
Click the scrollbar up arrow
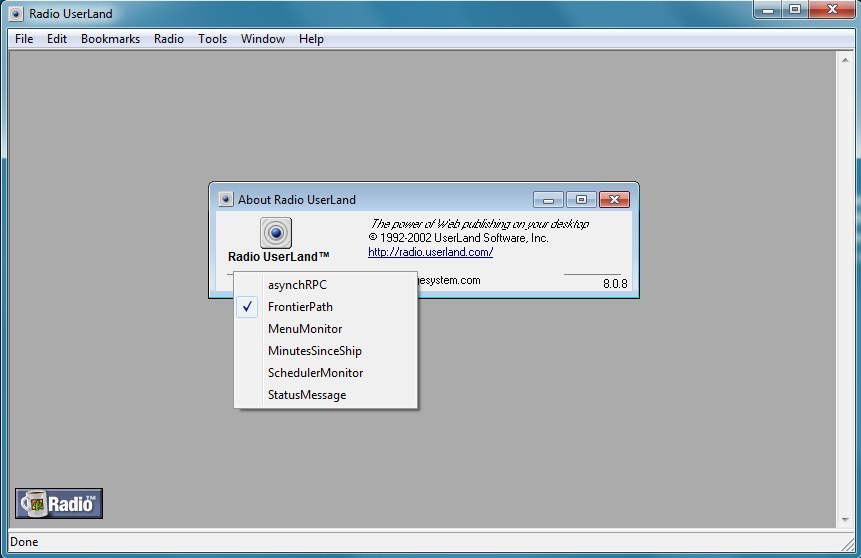(845, 59)
